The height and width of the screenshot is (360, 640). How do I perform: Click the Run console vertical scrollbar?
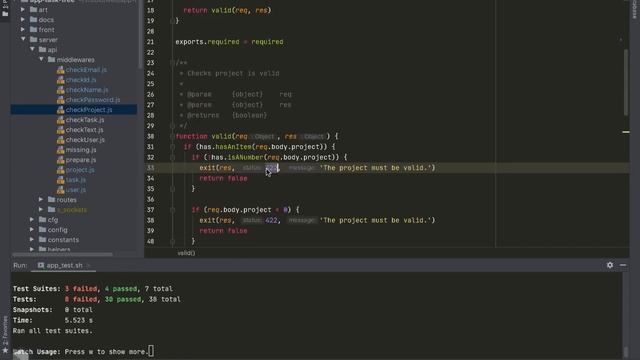coord(626,351)
